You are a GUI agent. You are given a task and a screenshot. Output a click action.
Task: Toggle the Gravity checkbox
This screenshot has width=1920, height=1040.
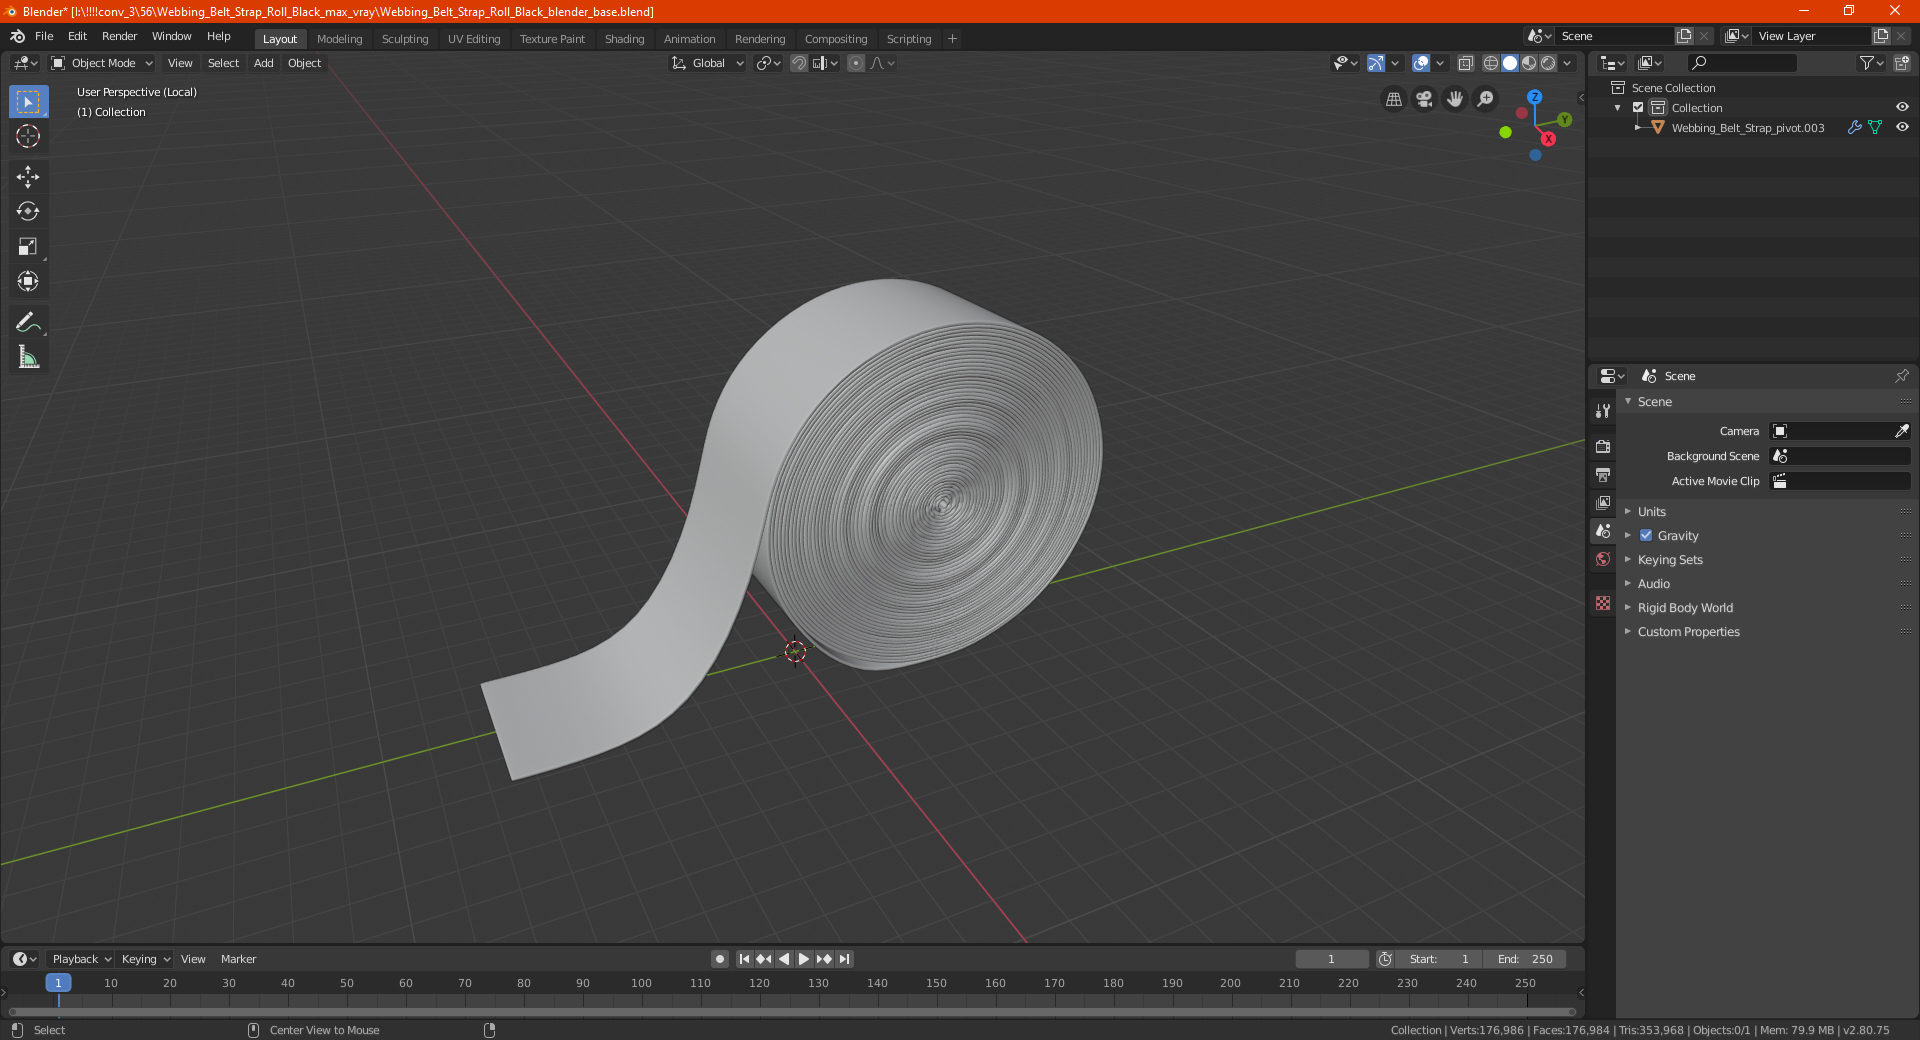(1646, 535)
